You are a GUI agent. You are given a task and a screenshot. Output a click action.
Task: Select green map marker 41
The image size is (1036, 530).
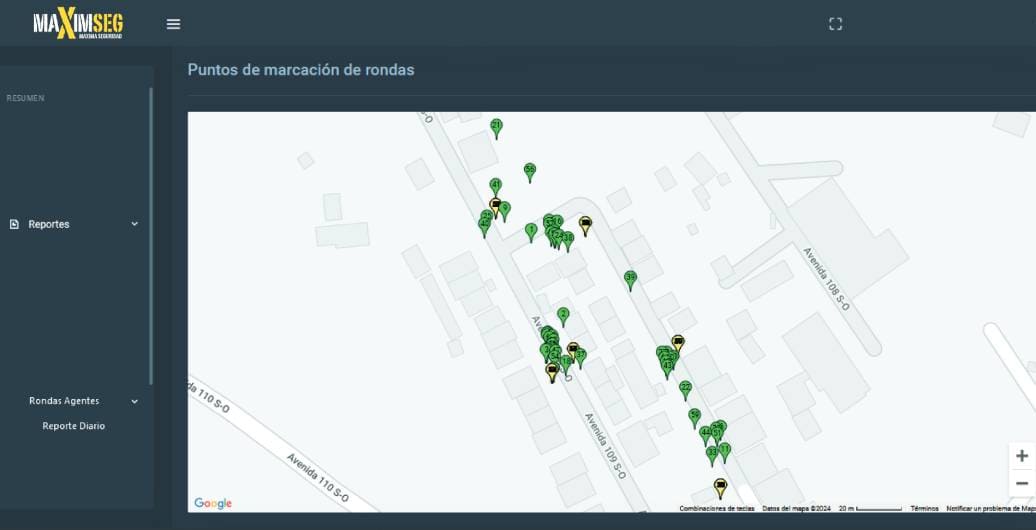pyautogui.click(x=496, y=186)
